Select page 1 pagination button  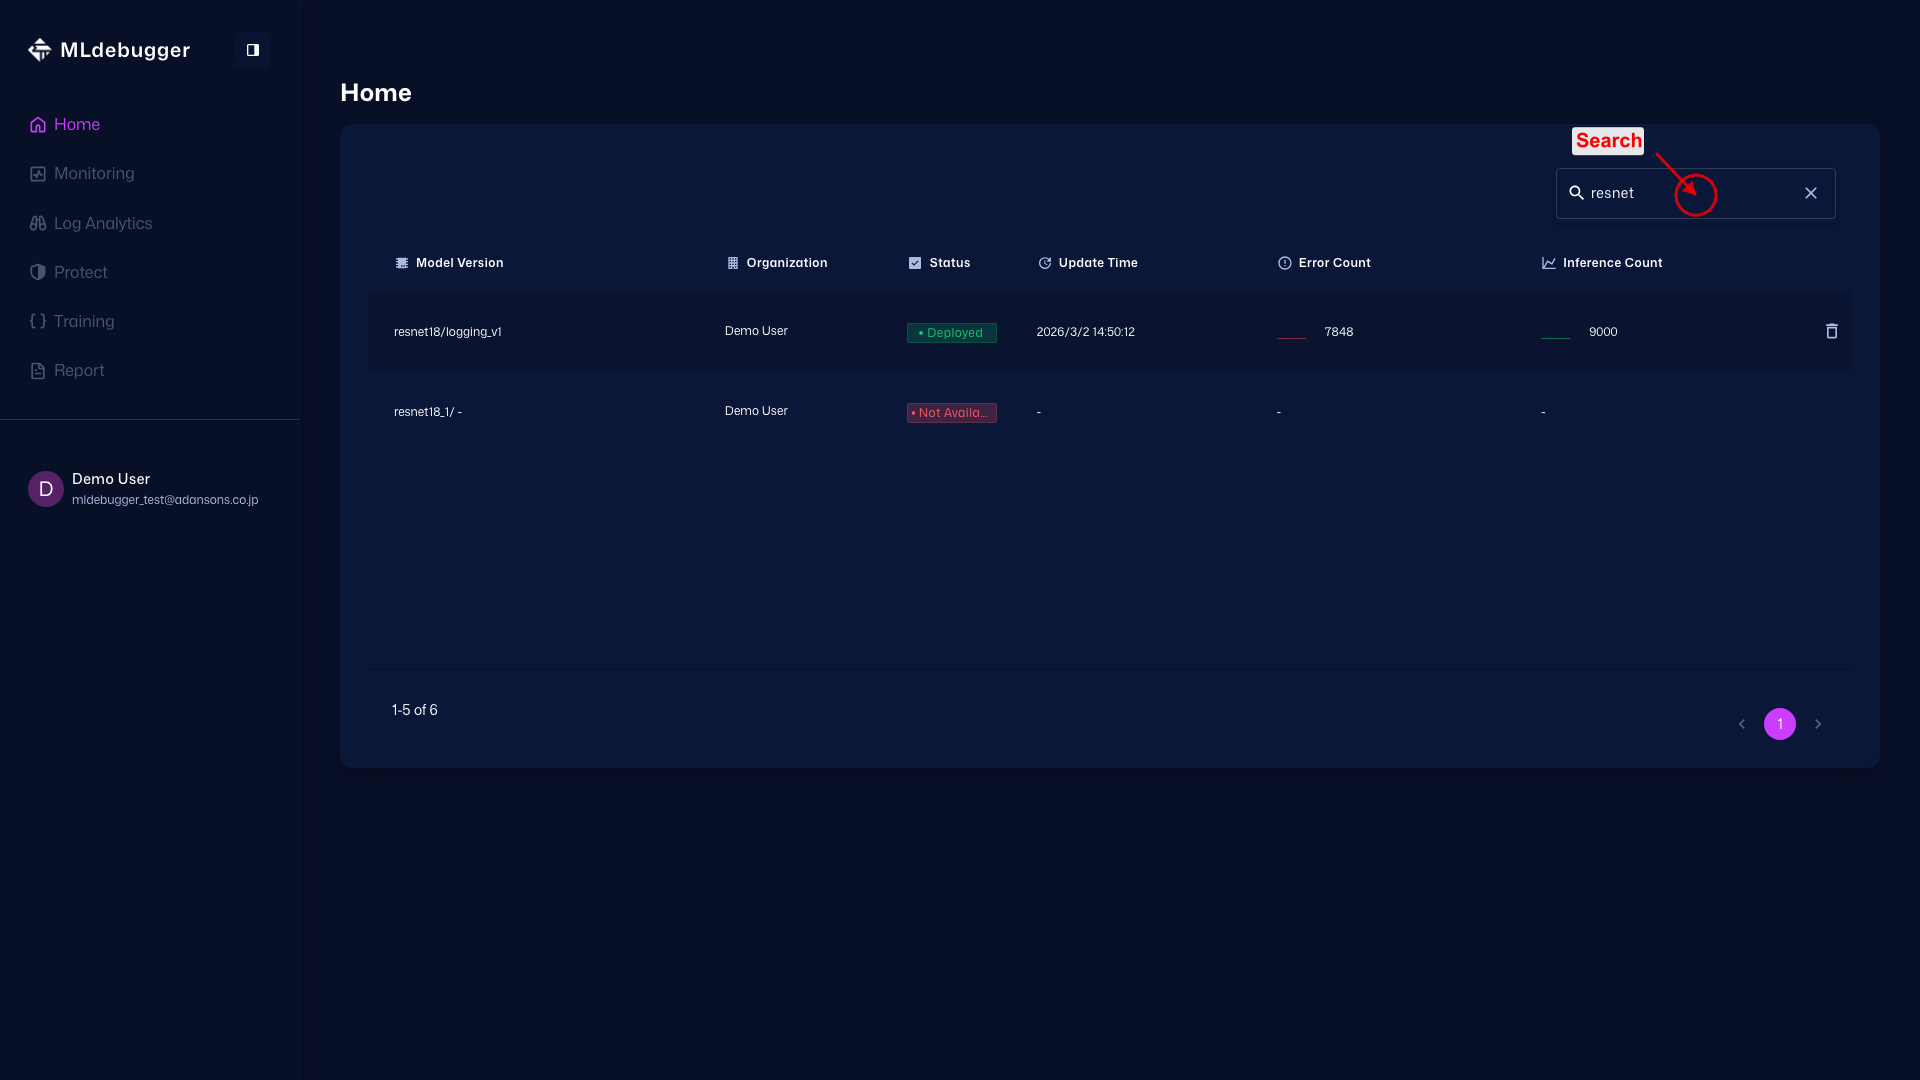(1780, 724)
